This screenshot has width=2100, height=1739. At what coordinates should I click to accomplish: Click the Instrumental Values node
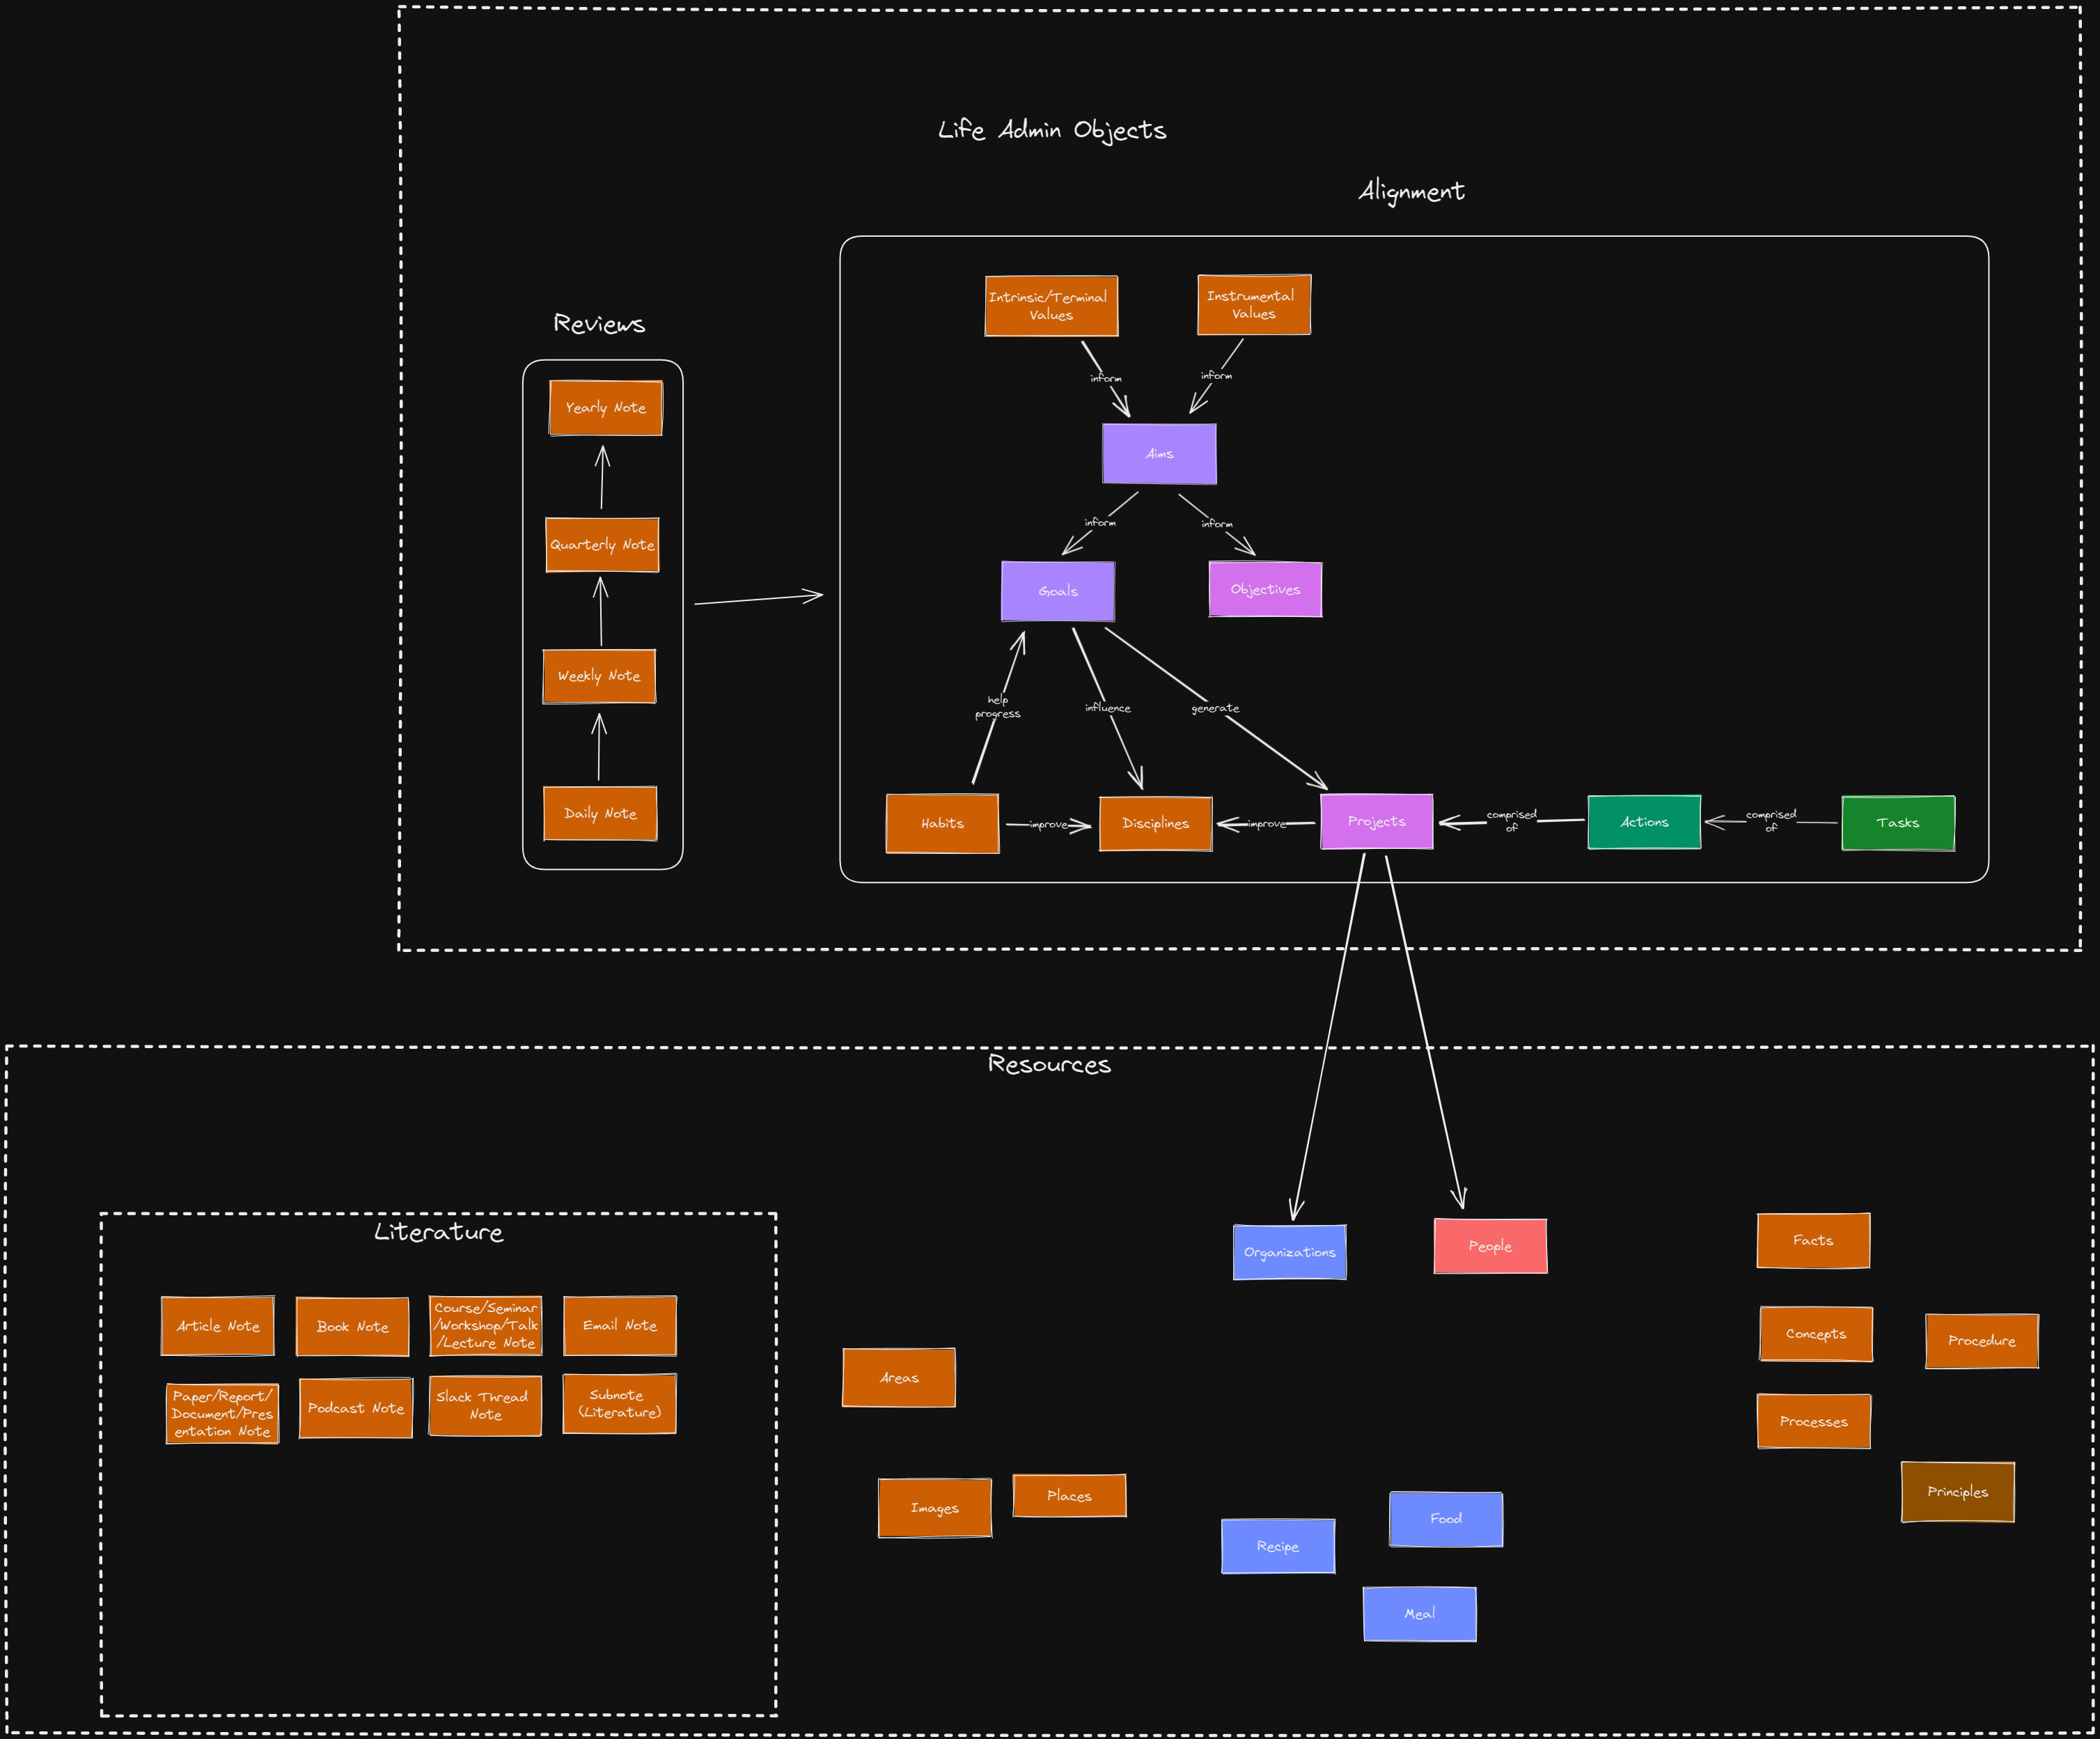[1254, 304]
